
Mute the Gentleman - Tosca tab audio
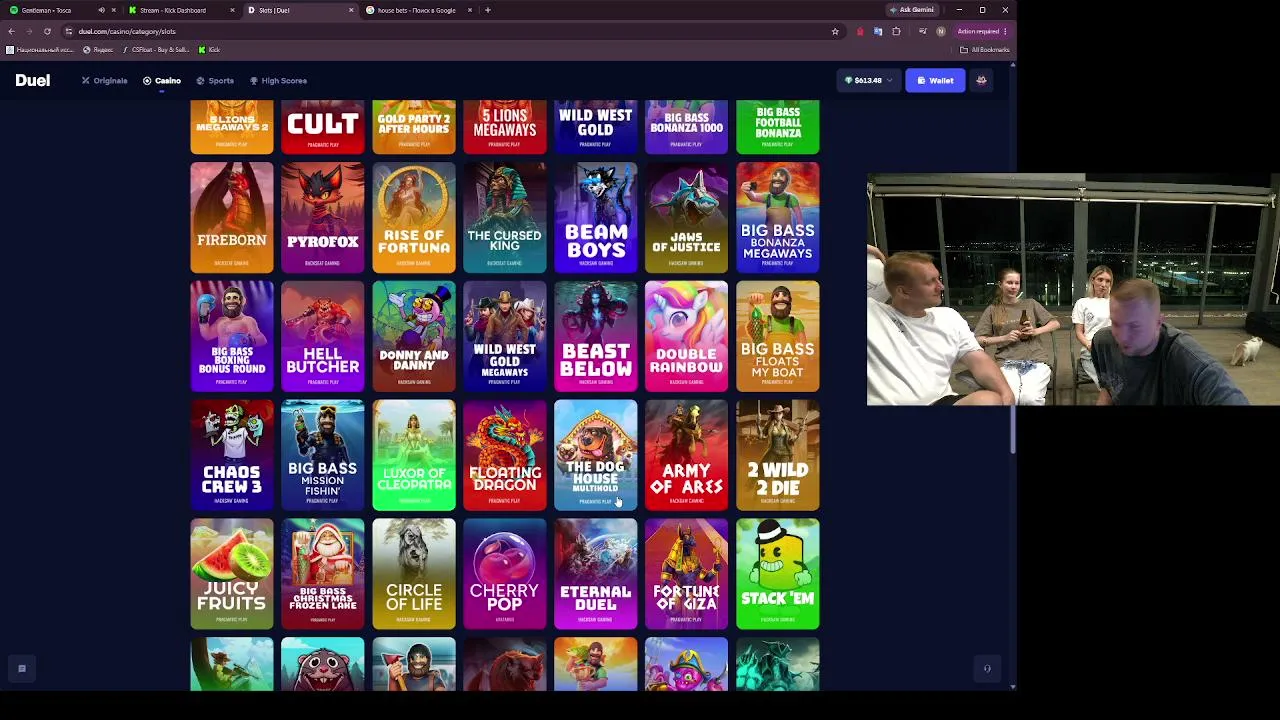click(101, 10)
